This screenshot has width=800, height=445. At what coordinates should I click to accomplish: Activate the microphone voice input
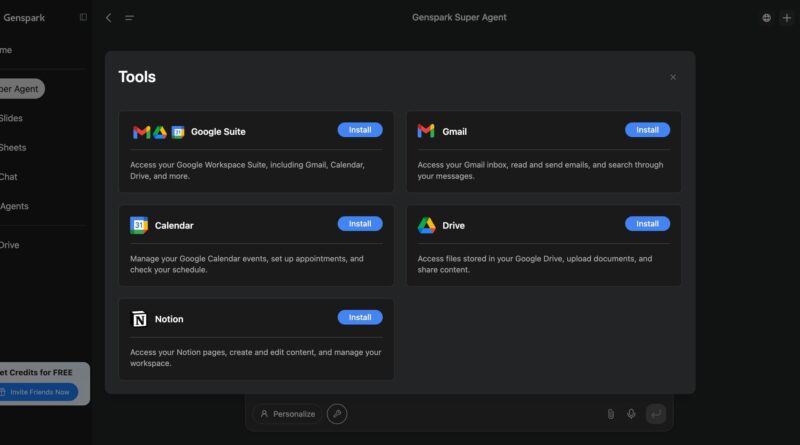tap(631, 414)
